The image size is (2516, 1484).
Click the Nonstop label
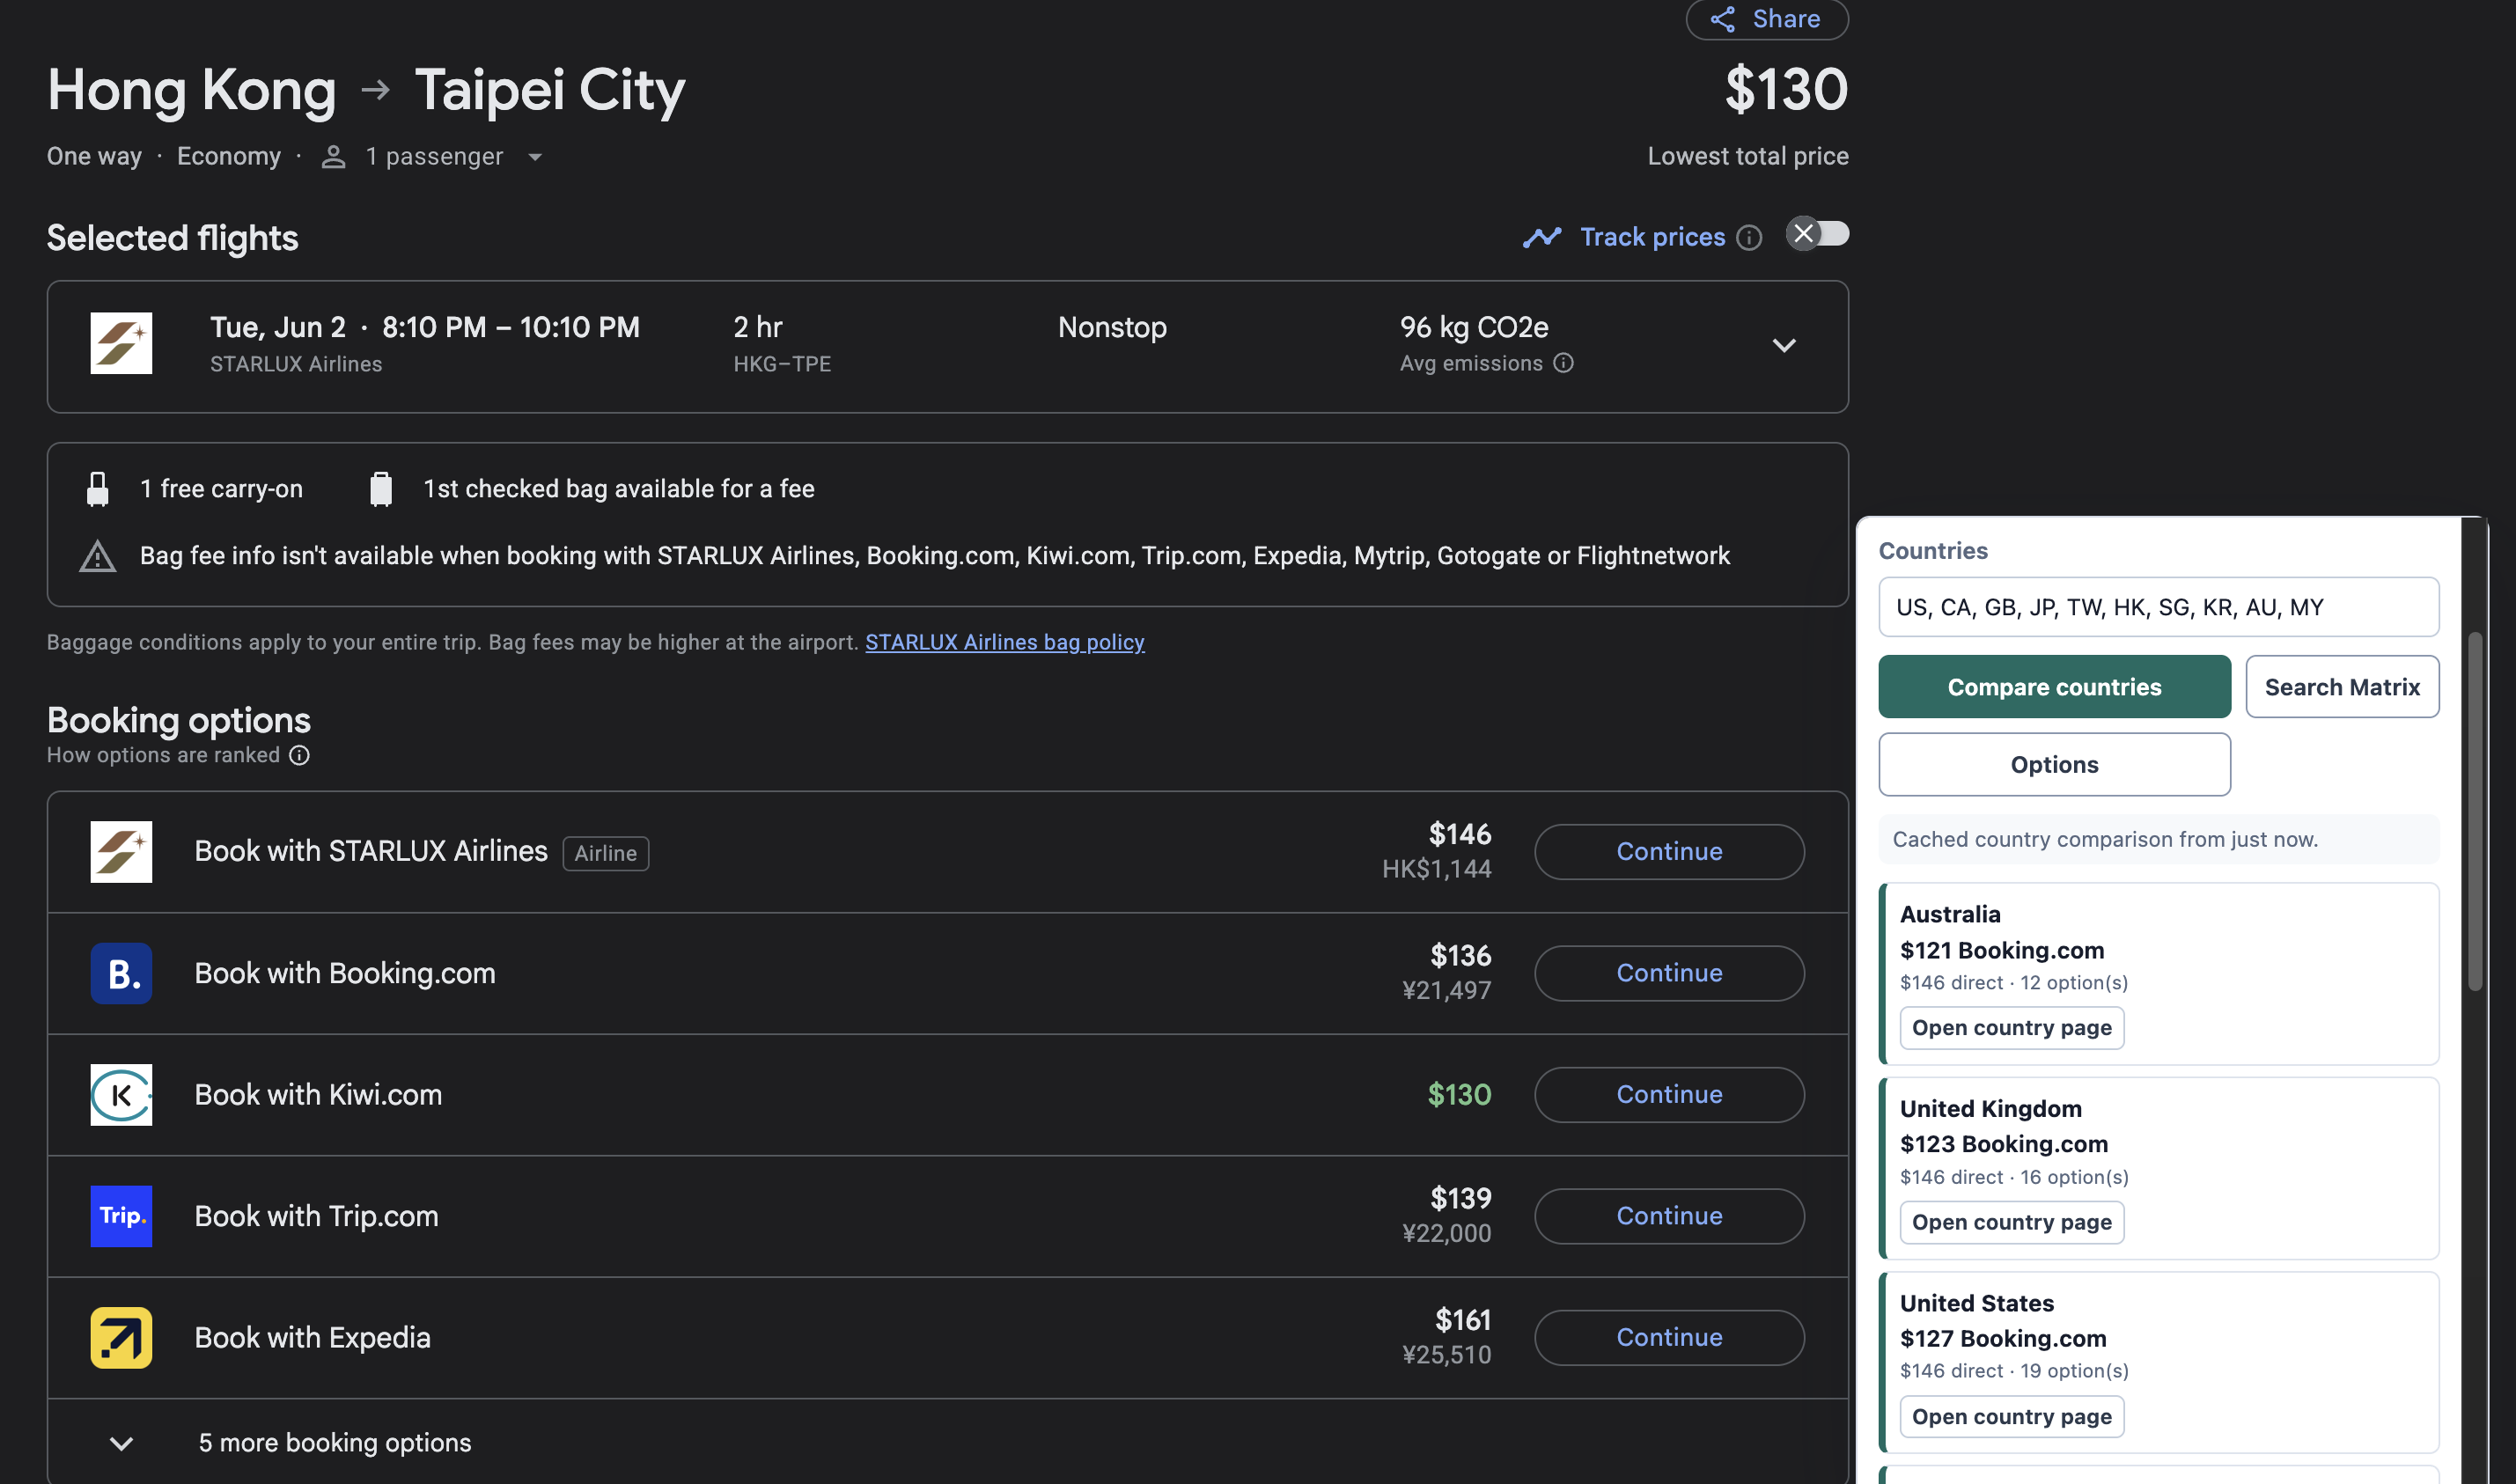click(x=1112, y=328)
